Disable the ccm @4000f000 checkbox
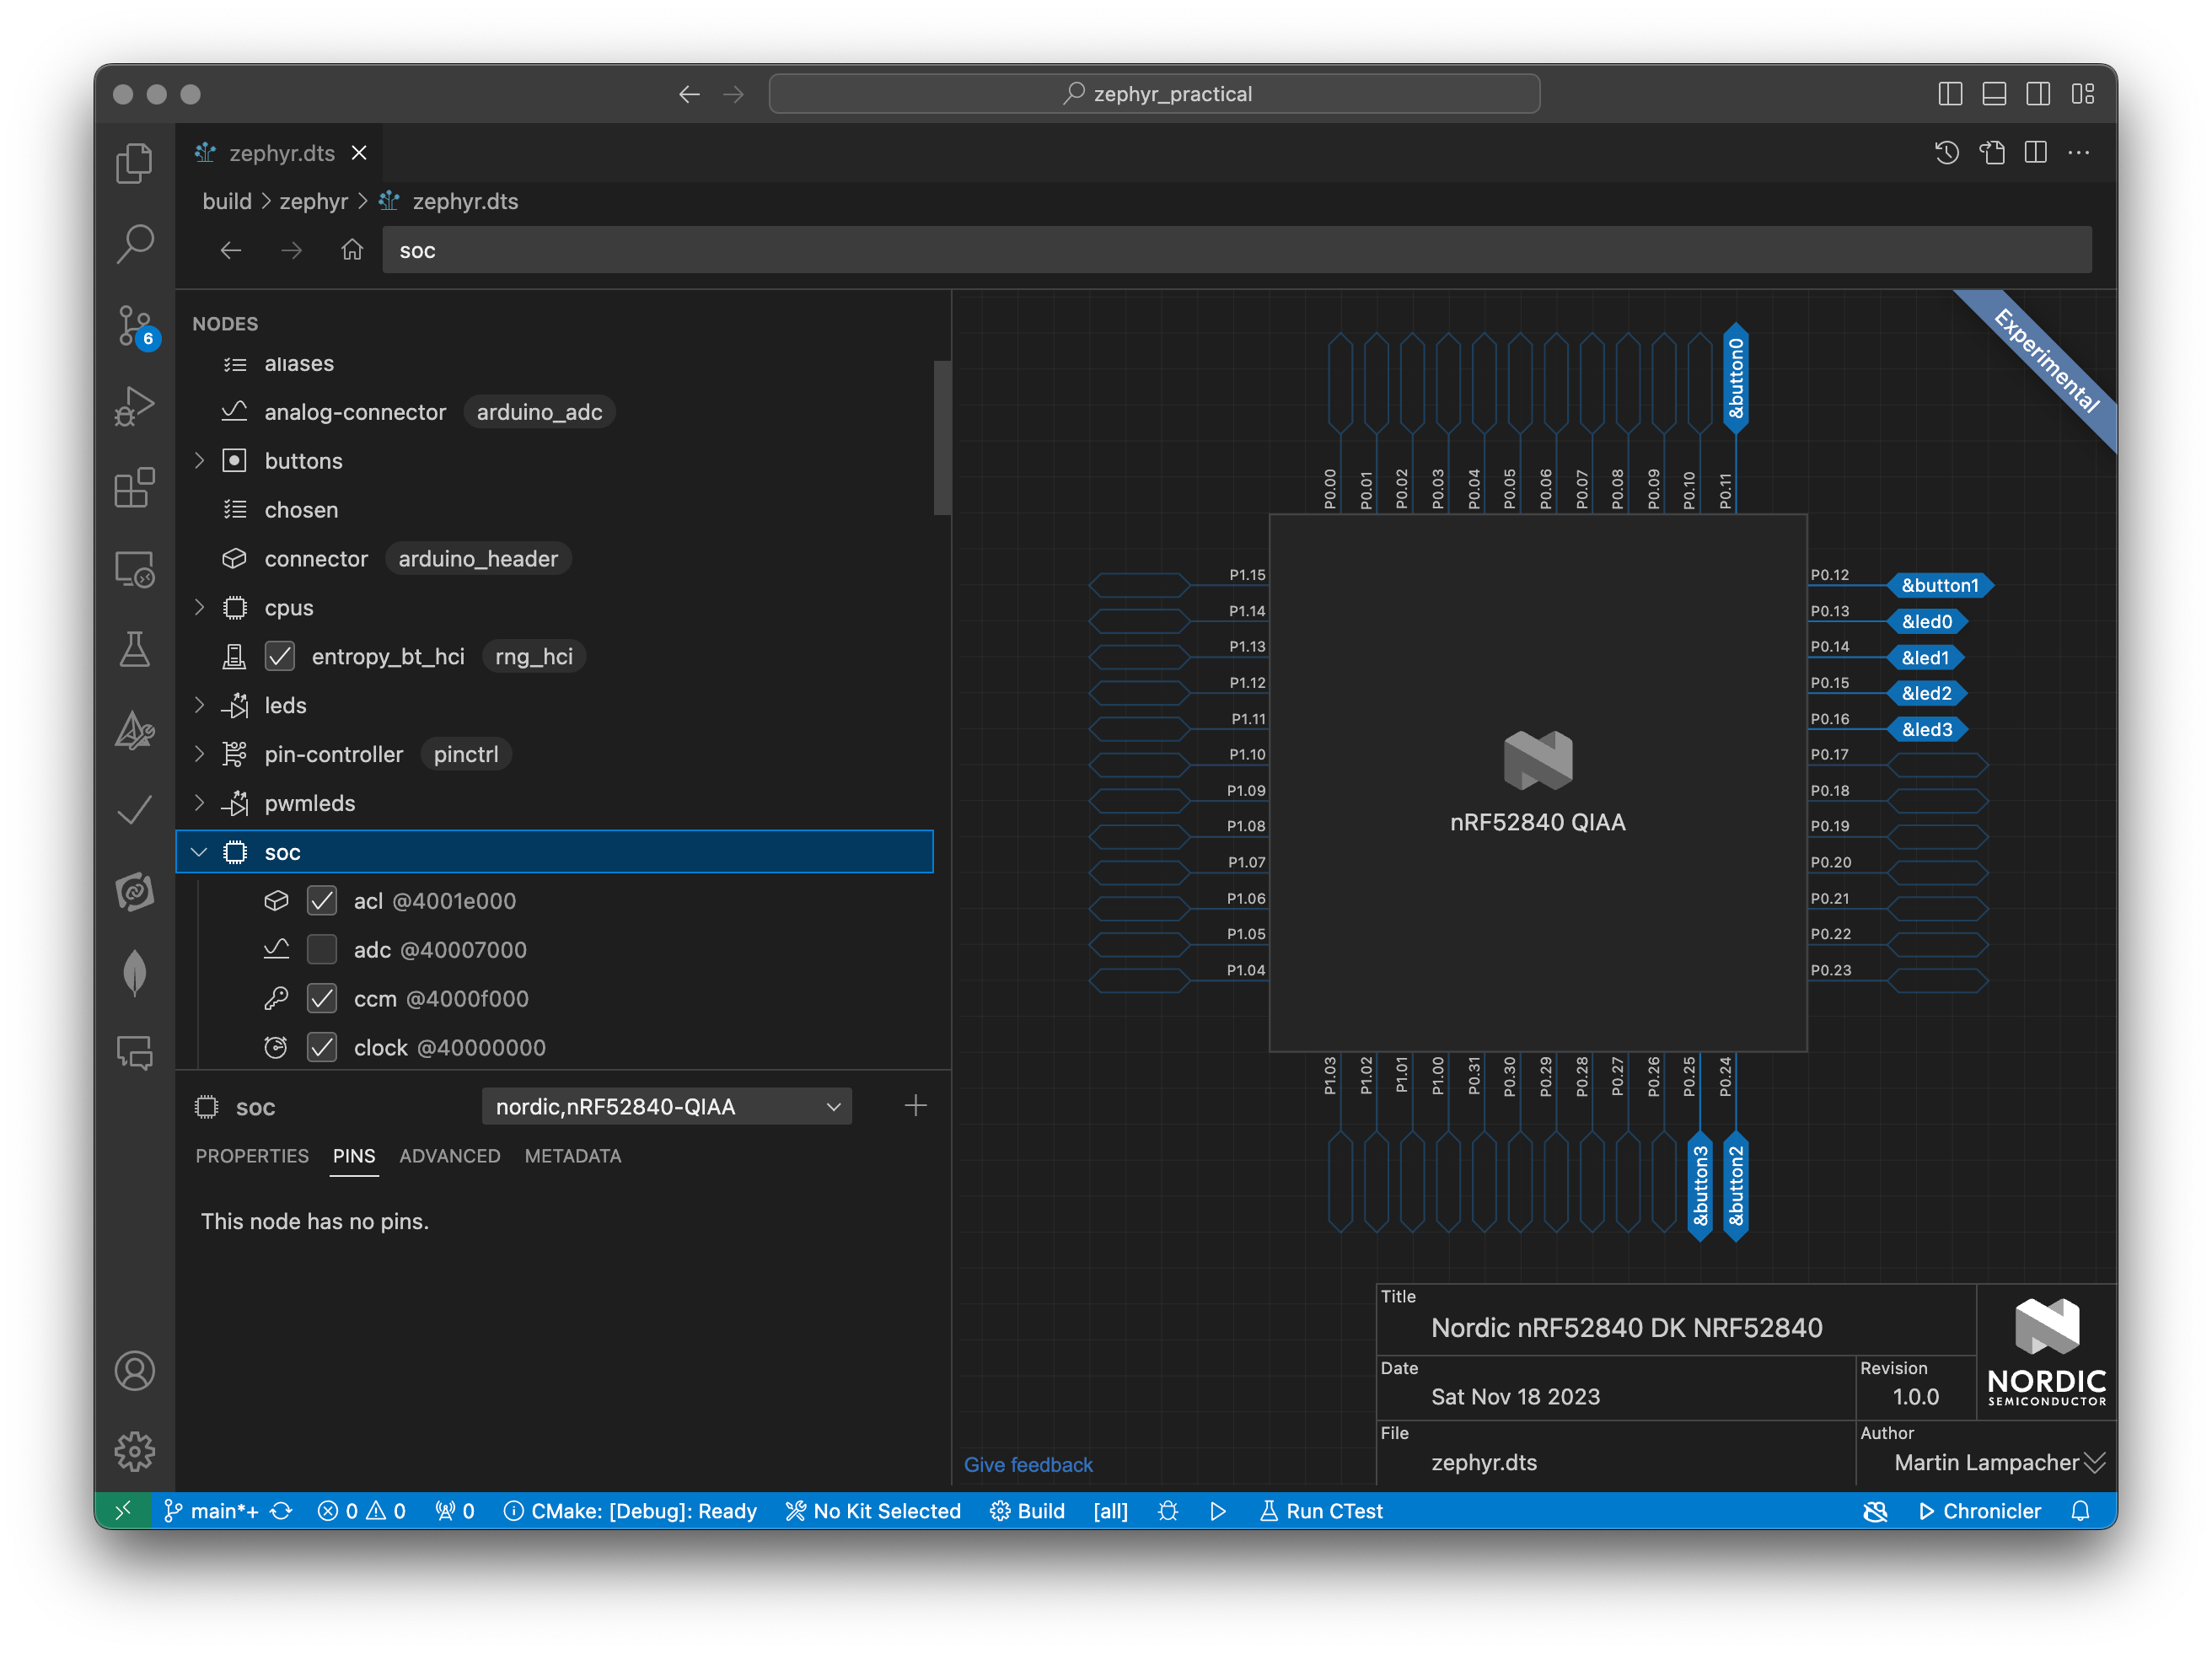Image resolution: width=2212 pixels, height=1654 pixels. tap(322, 999)
